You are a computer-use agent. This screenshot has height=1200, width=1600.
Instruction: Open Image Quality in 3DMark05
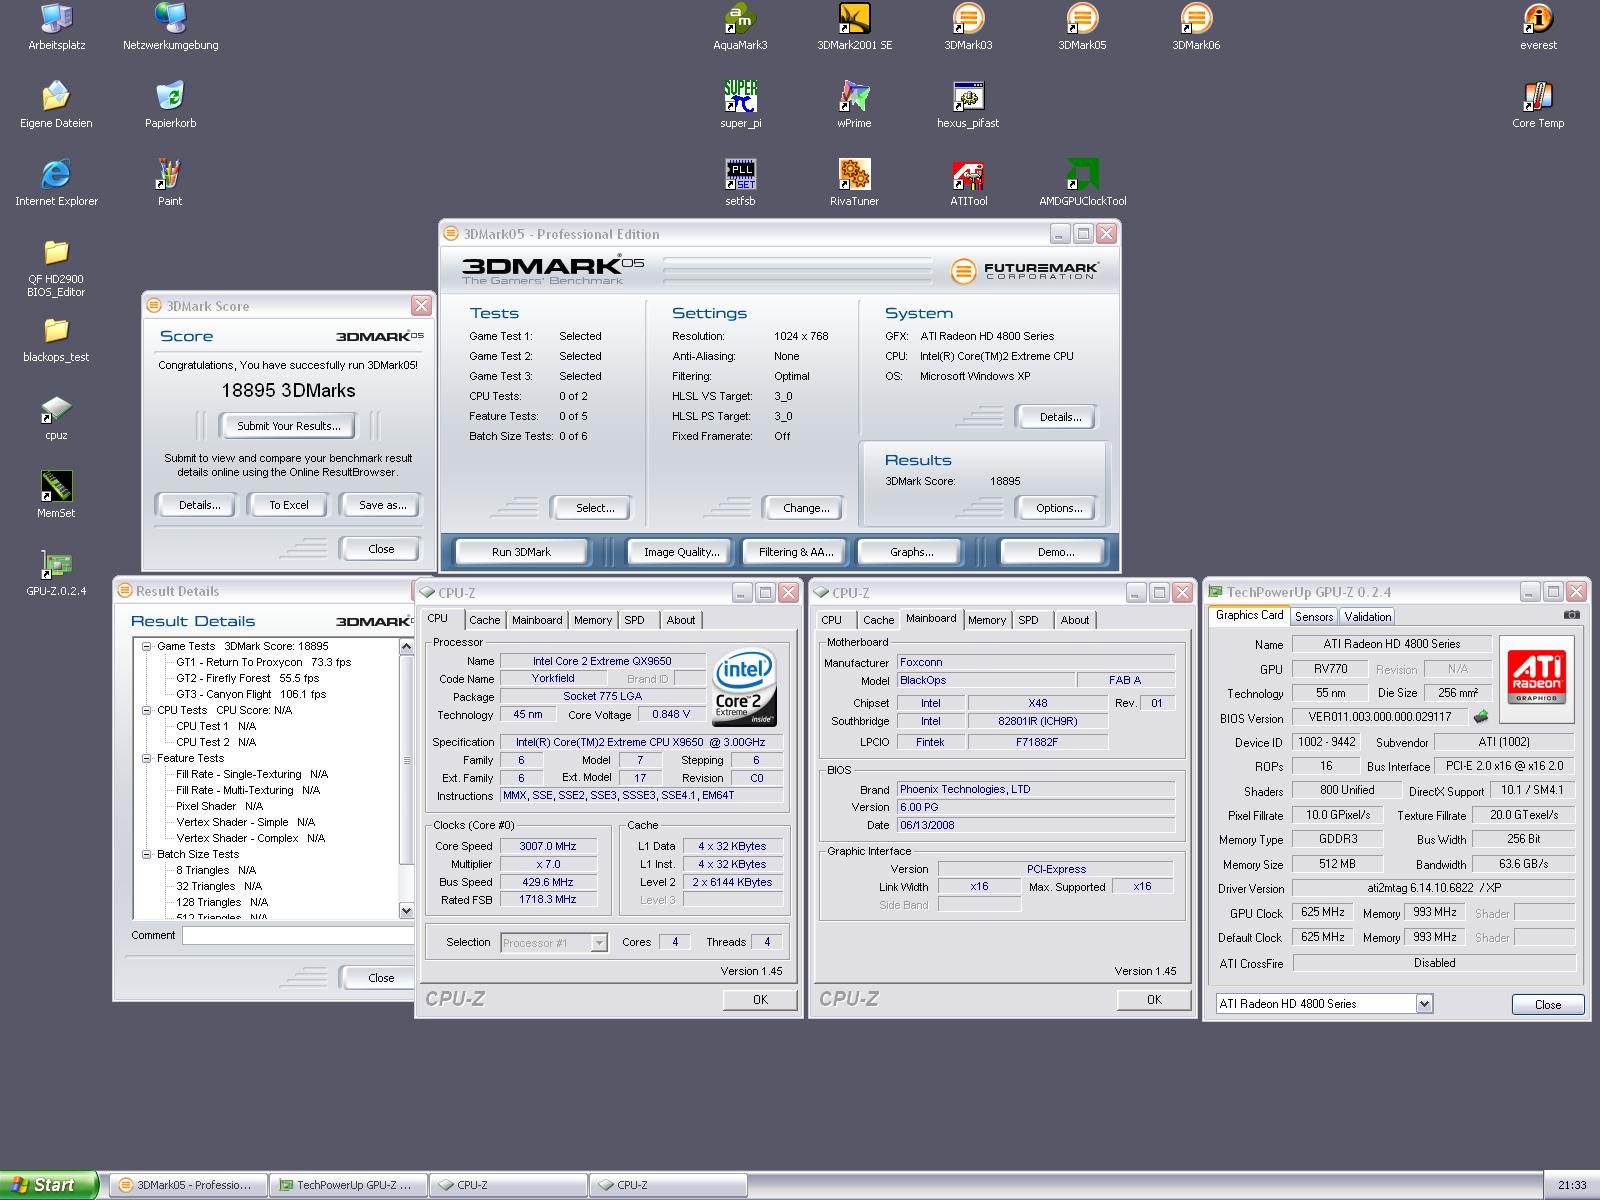click(x=682, y=552)
